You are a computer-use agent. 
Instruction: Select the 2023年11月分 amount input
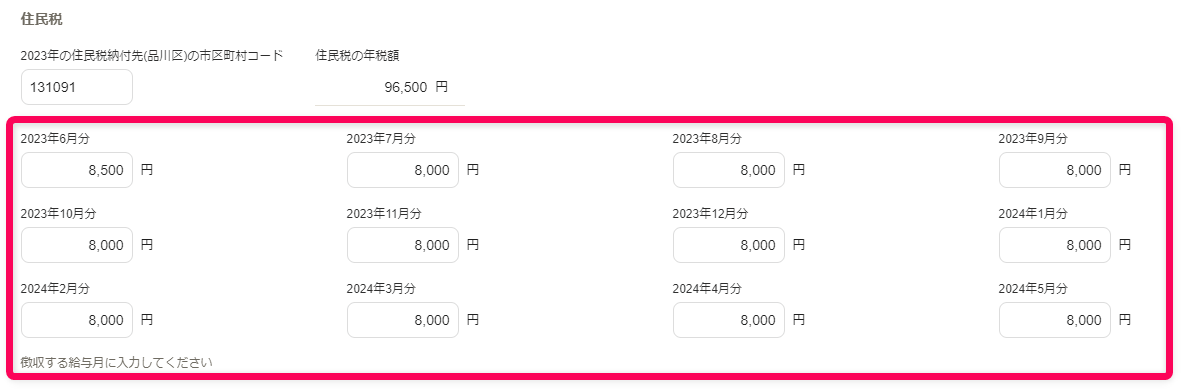click(403, 245)
